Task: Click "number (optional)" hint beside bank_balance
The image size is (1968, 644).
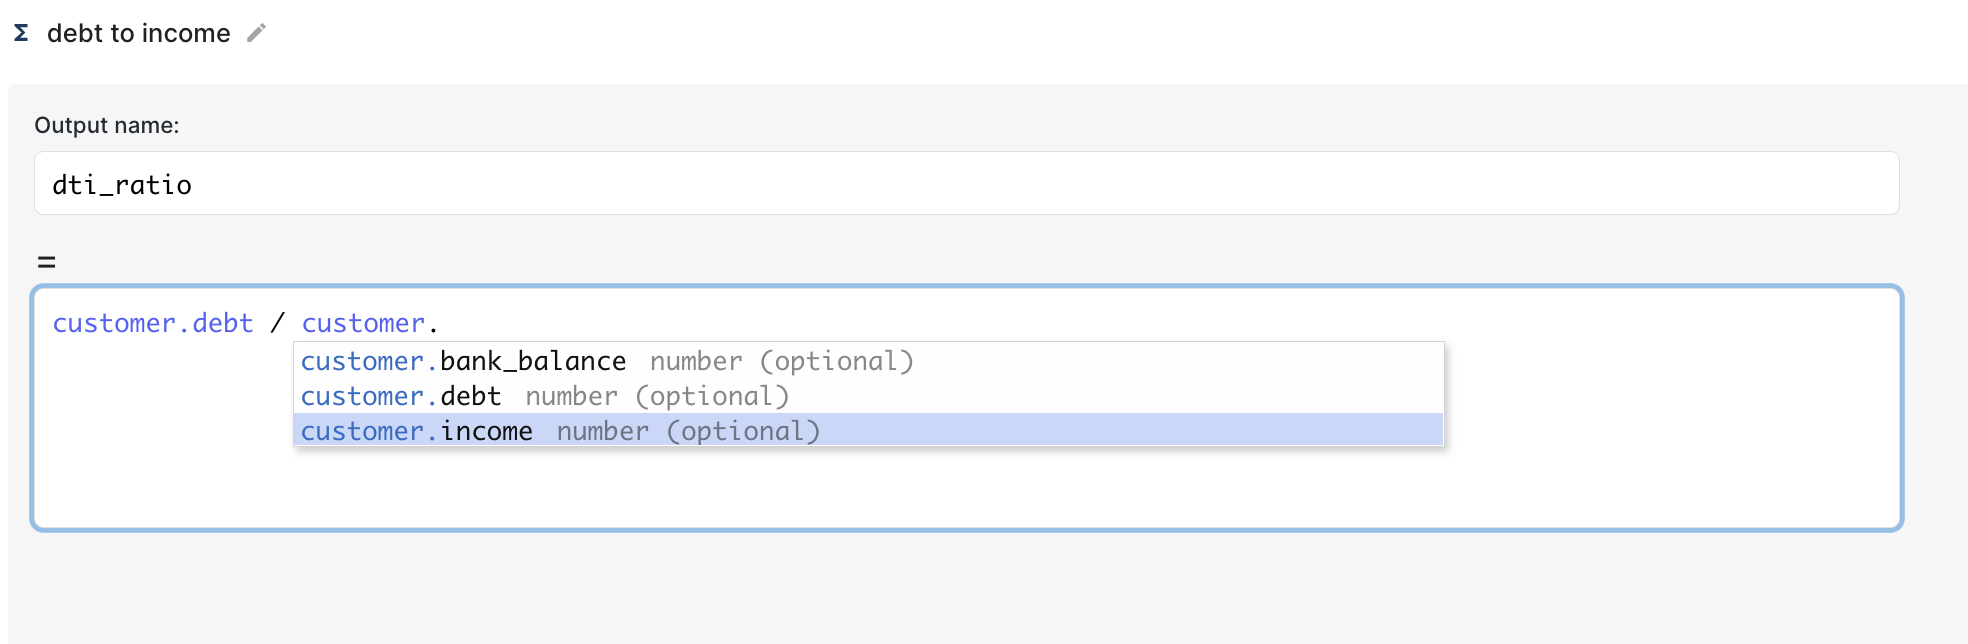Action: (781, 361)
